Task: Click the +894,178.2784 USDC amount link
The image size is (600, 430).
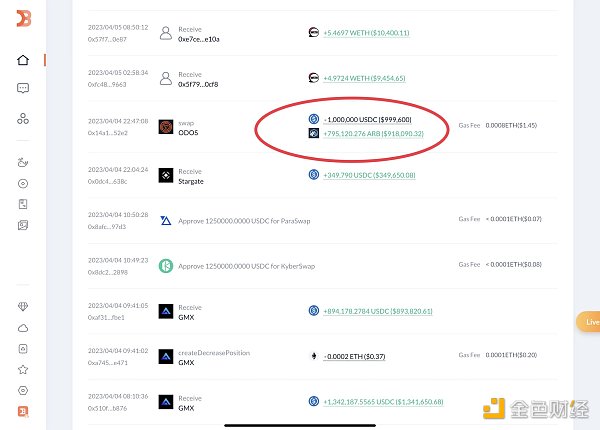Action: 377,311
